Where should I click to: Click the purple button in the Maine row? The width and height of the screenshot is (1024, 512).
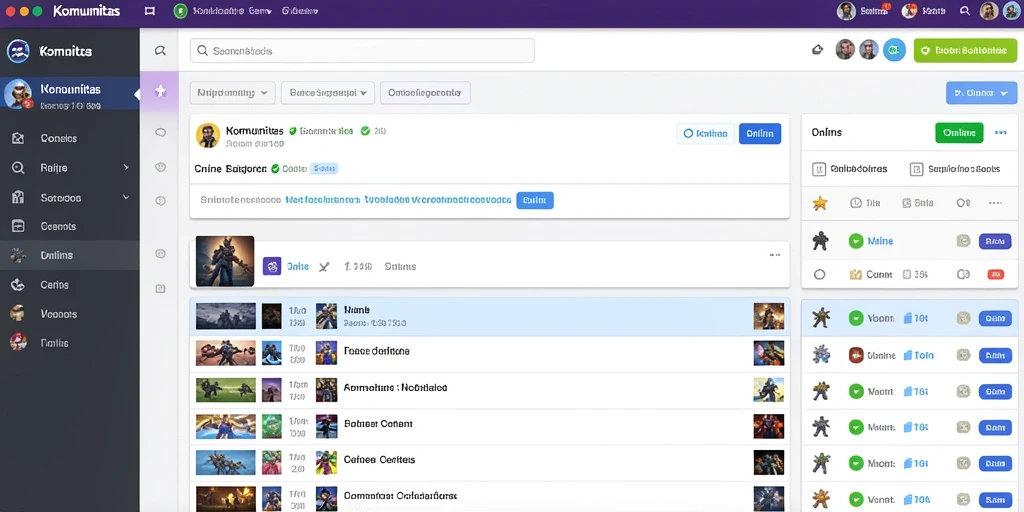click(x=995, y=241)
